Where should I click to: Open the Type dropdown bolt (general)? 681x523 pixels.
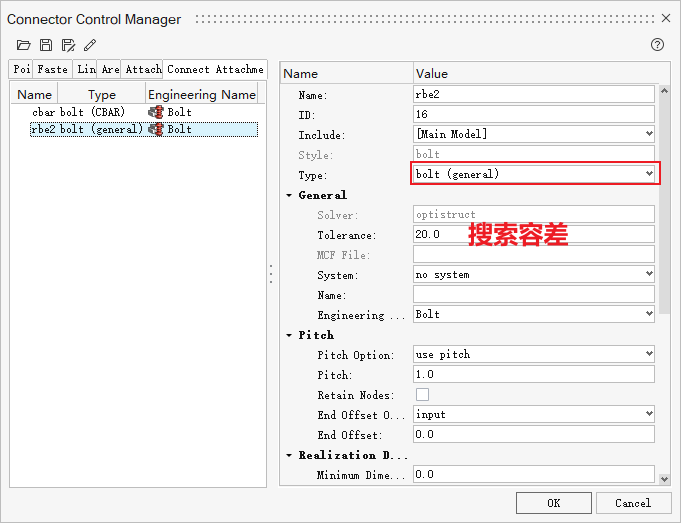[x=534, y=174]
